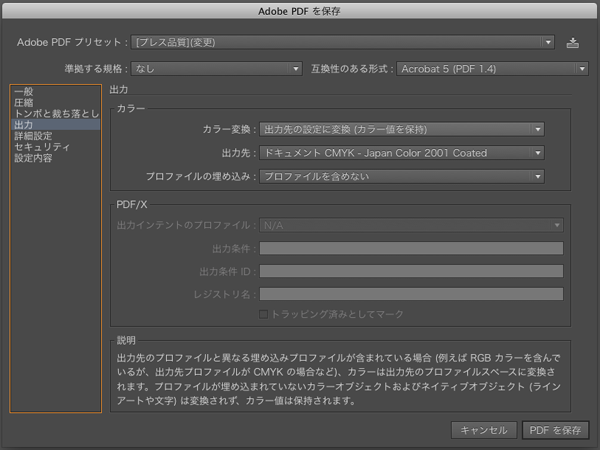Click the PDF/X group label

point(132,204)
